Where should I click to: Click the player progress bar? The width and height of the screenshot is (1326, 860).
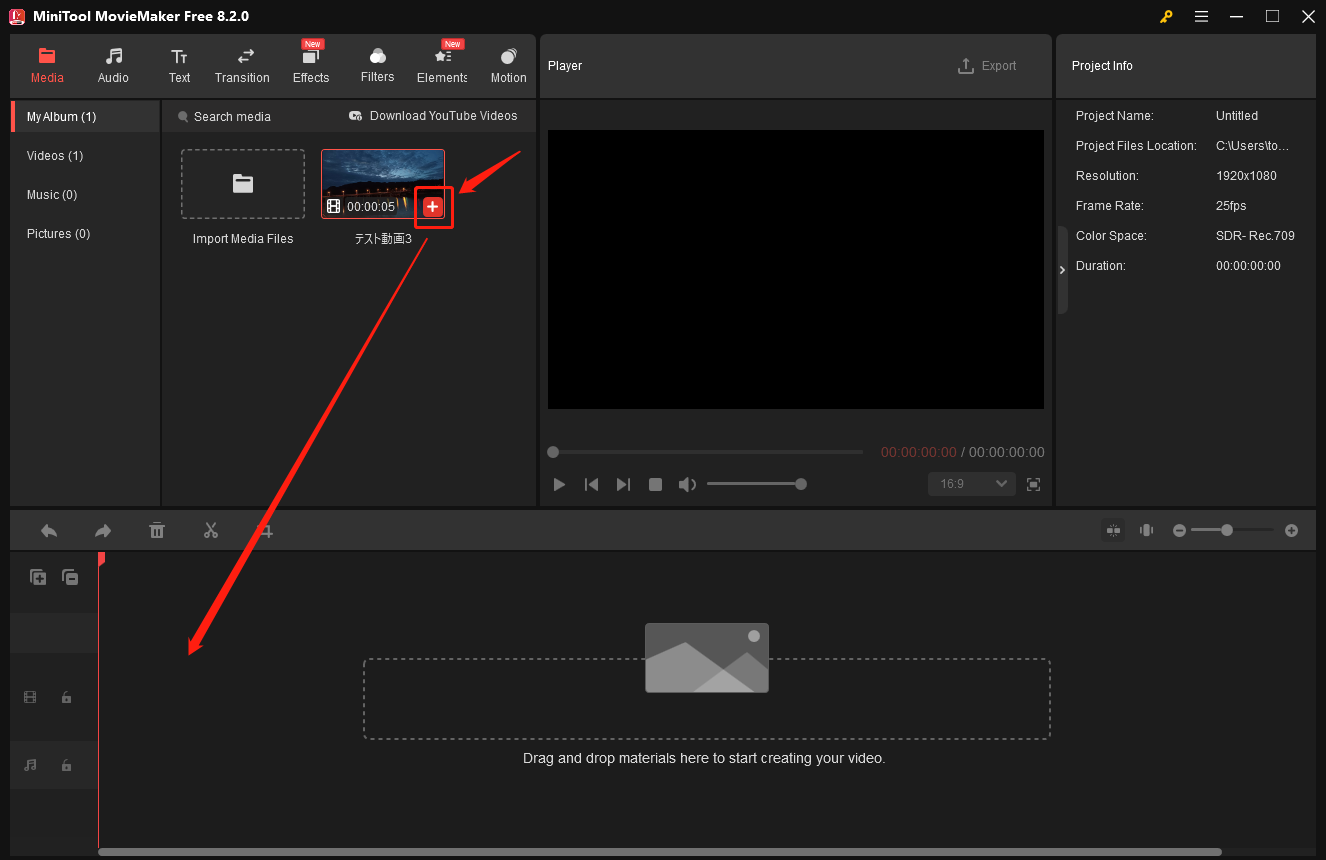tap(705, 452)
